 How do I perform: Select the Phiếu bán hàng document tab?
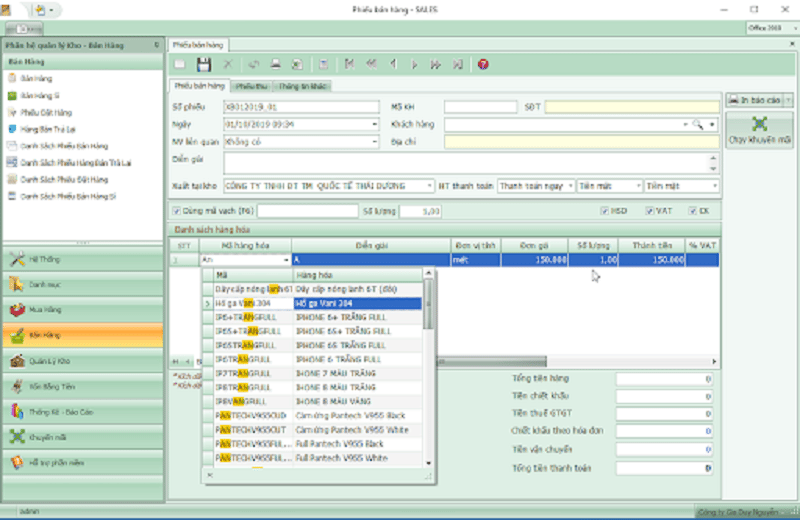[x=198, y=45]
